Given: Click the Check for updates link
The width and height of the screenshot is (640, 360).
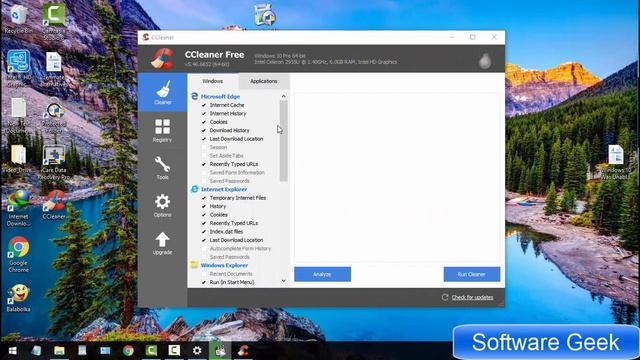Looking at the screenshot, I should pyautogui.click(x=472, y=297).
